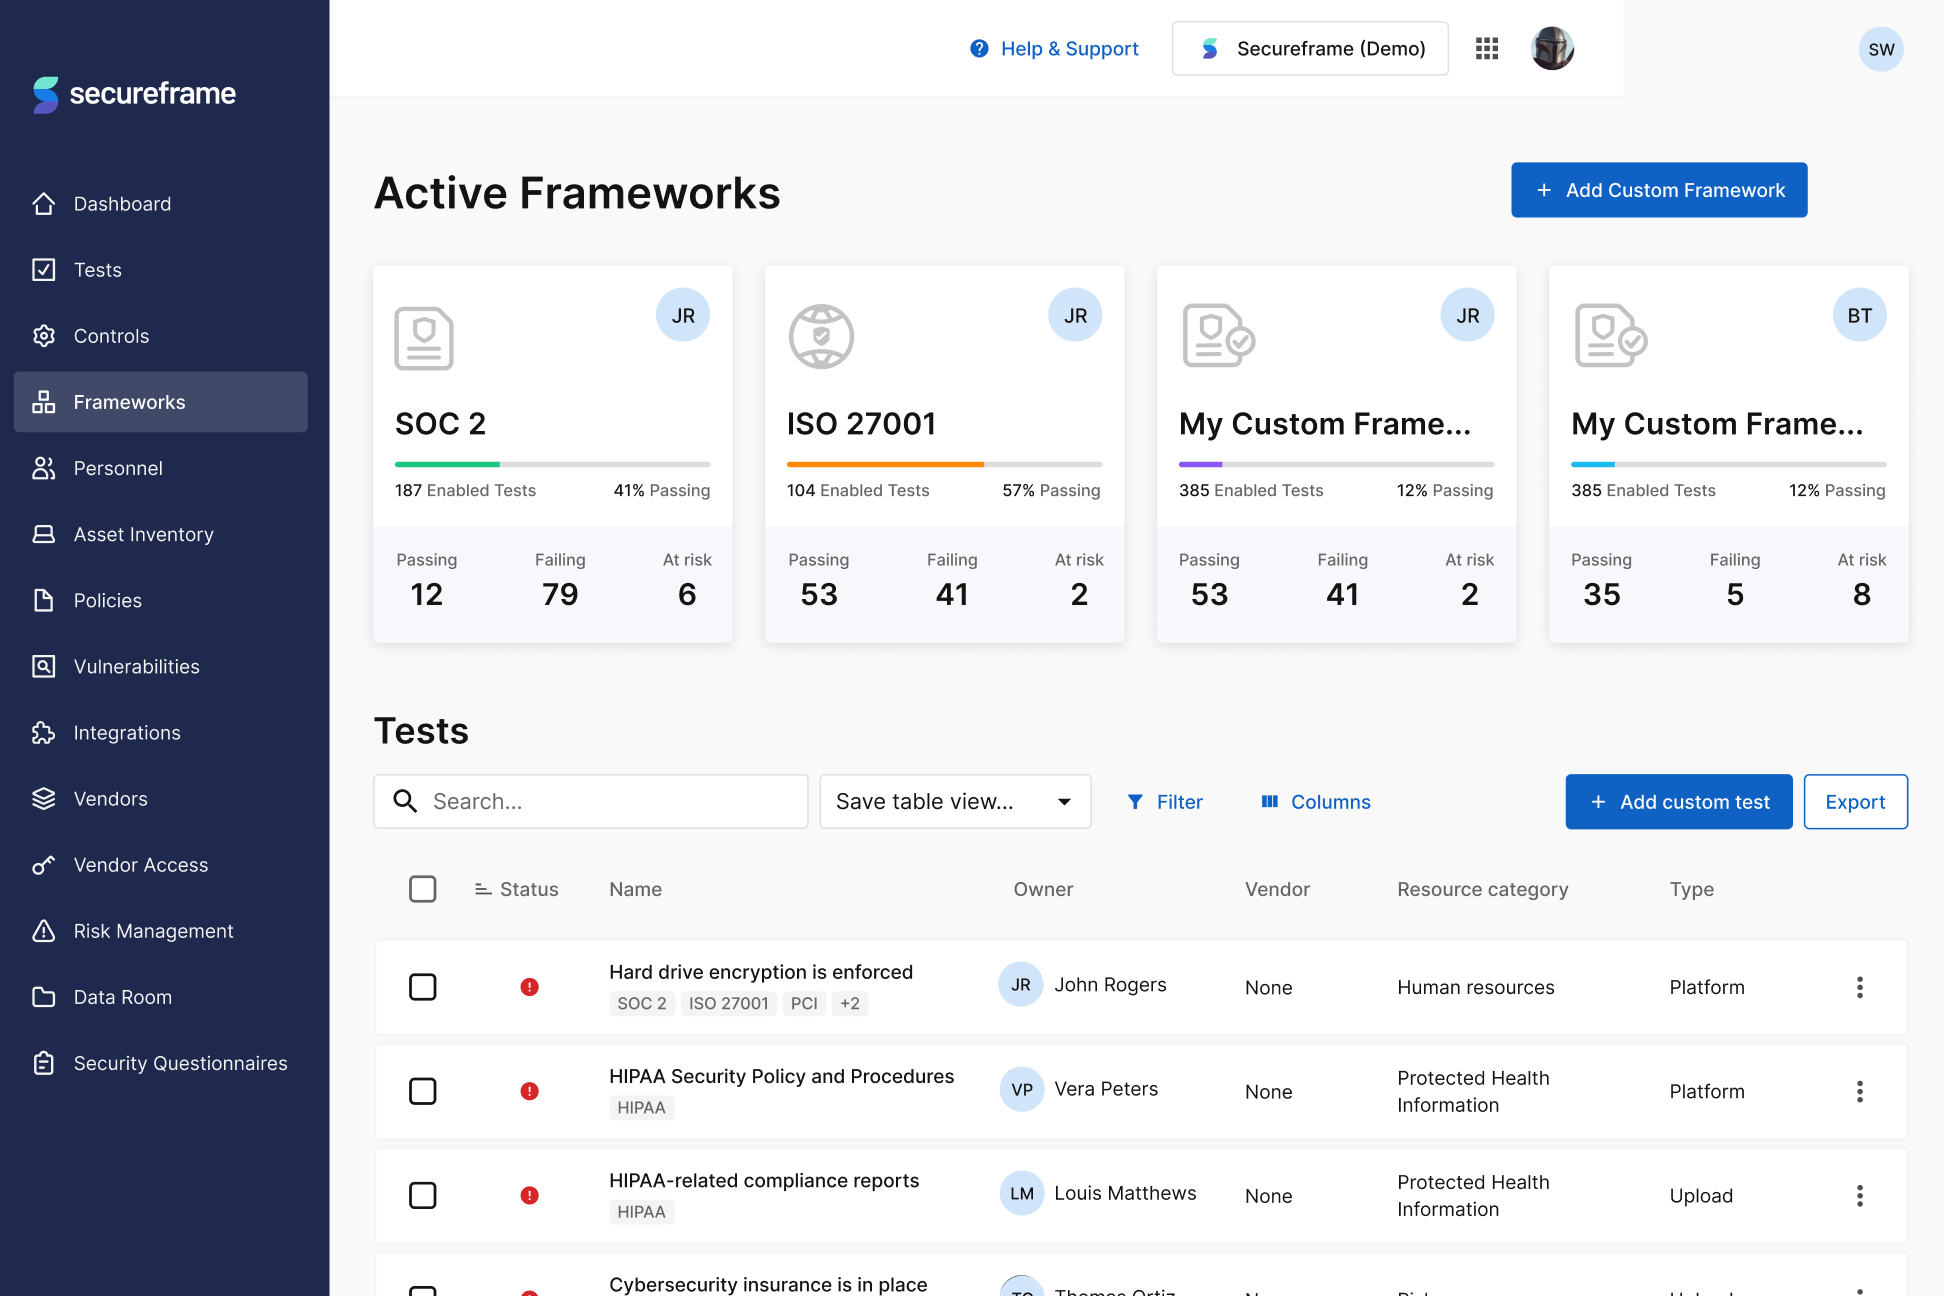Open the Risk Management section
Image resolution: width=1944 pixels, height=1296 pixels.
(x=152, y=931)
